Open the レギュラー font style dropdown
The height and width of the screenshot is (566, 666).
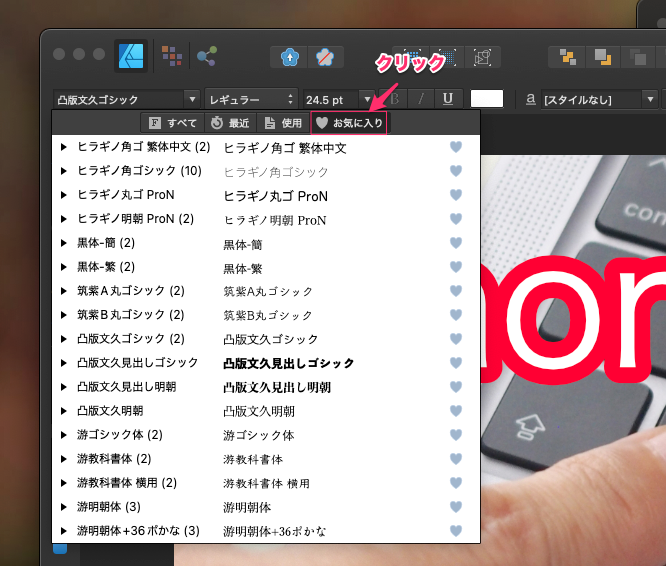250,99
